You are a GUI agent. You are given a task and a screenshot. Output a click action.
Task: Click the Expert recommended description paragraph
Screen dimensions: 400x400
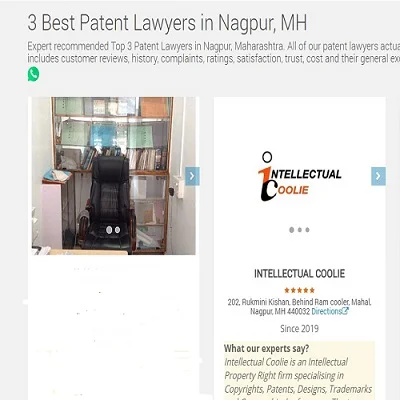click(214, 52)
